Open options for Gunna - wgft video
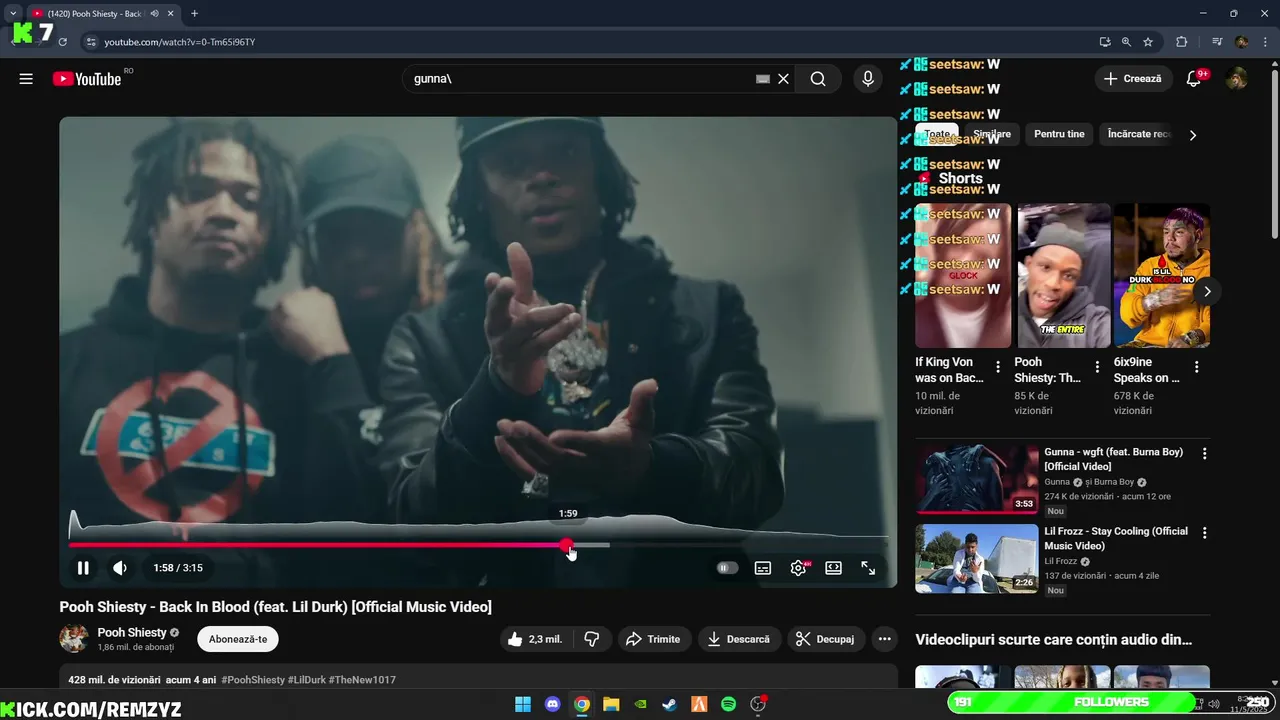This screenshot has height=720, width=1280. tap(1204, 454)
